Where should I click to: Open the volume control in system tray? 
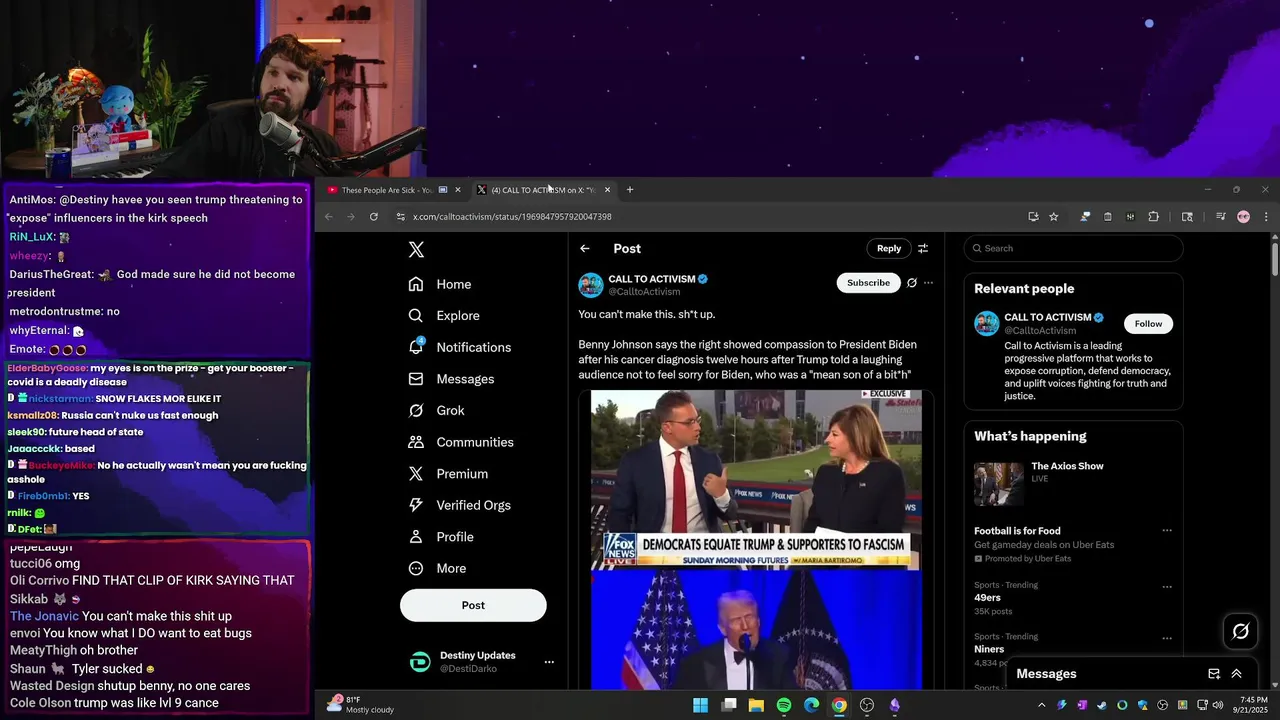click(1218, 705)
